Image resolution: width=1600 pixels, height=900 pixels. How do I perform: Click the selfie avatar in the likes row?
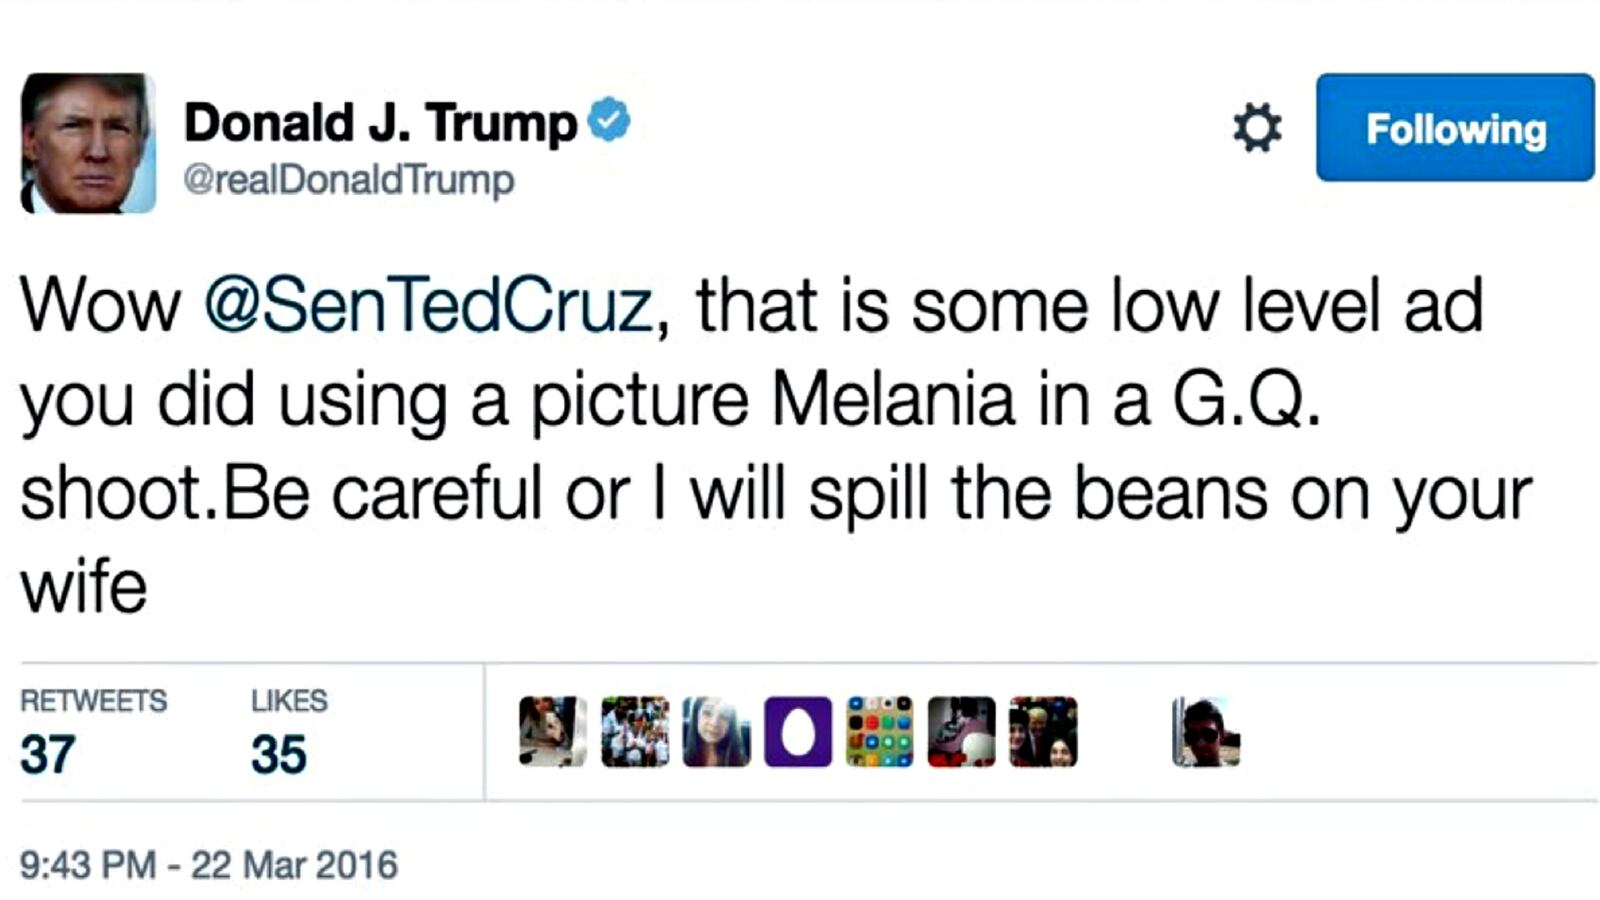point(716,730)
